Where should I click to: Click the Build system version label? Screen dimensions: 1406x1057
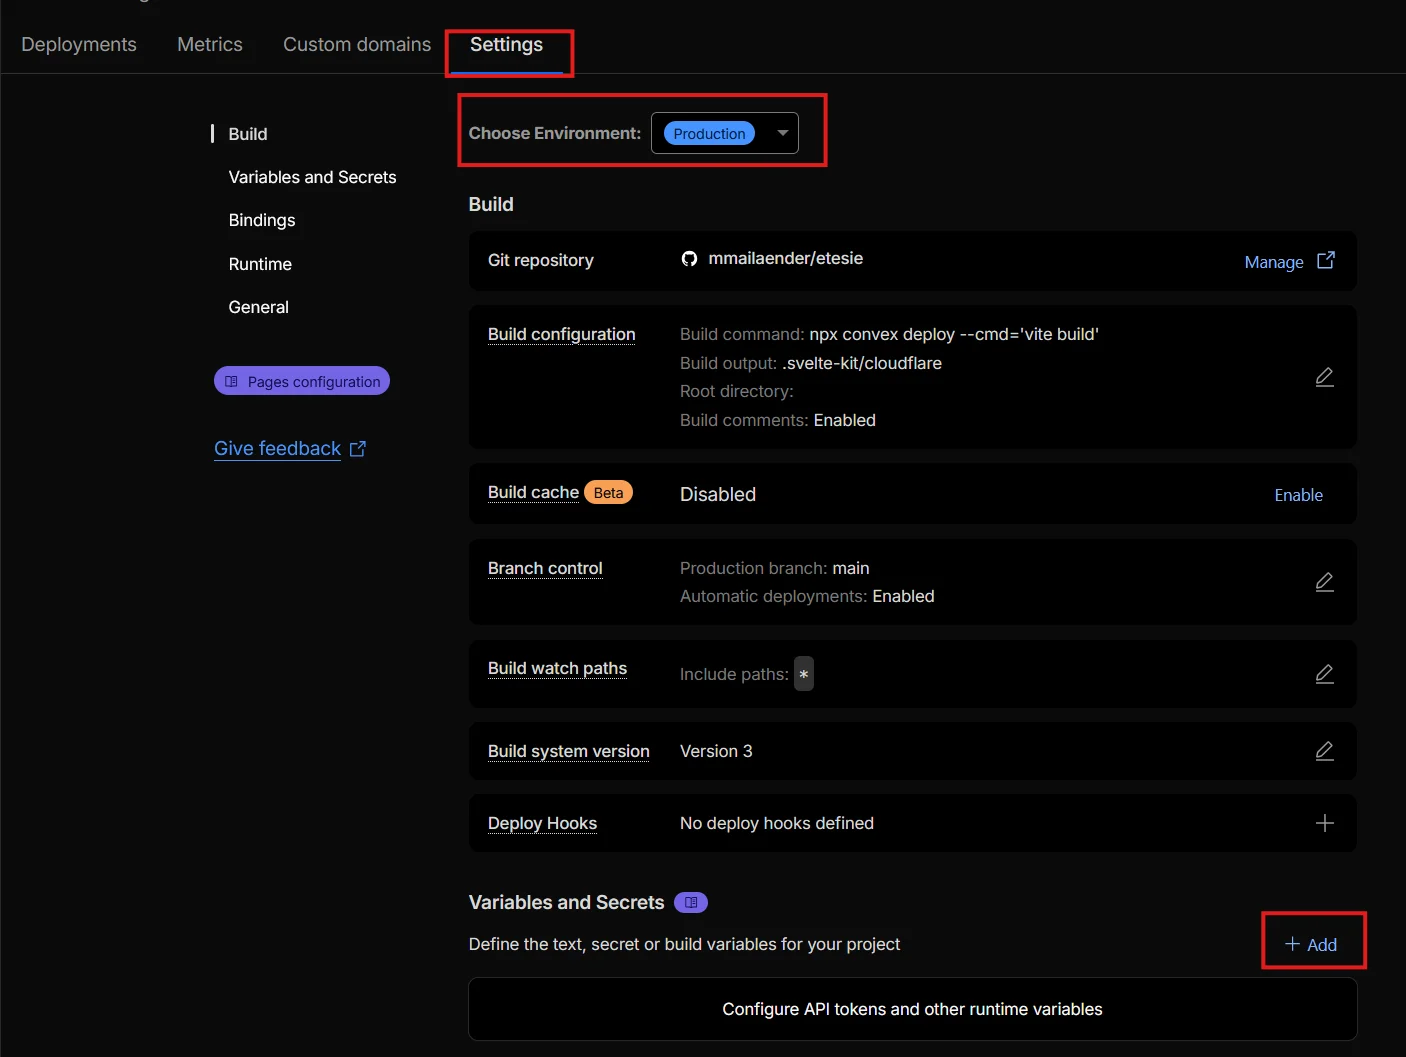click(568, 751)
